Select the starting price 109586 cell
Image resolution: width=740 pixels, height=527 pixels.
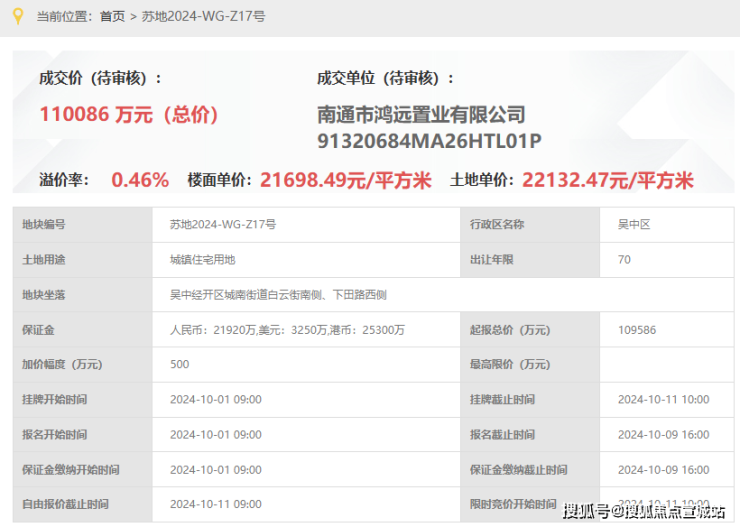click(x=666, y=330)
